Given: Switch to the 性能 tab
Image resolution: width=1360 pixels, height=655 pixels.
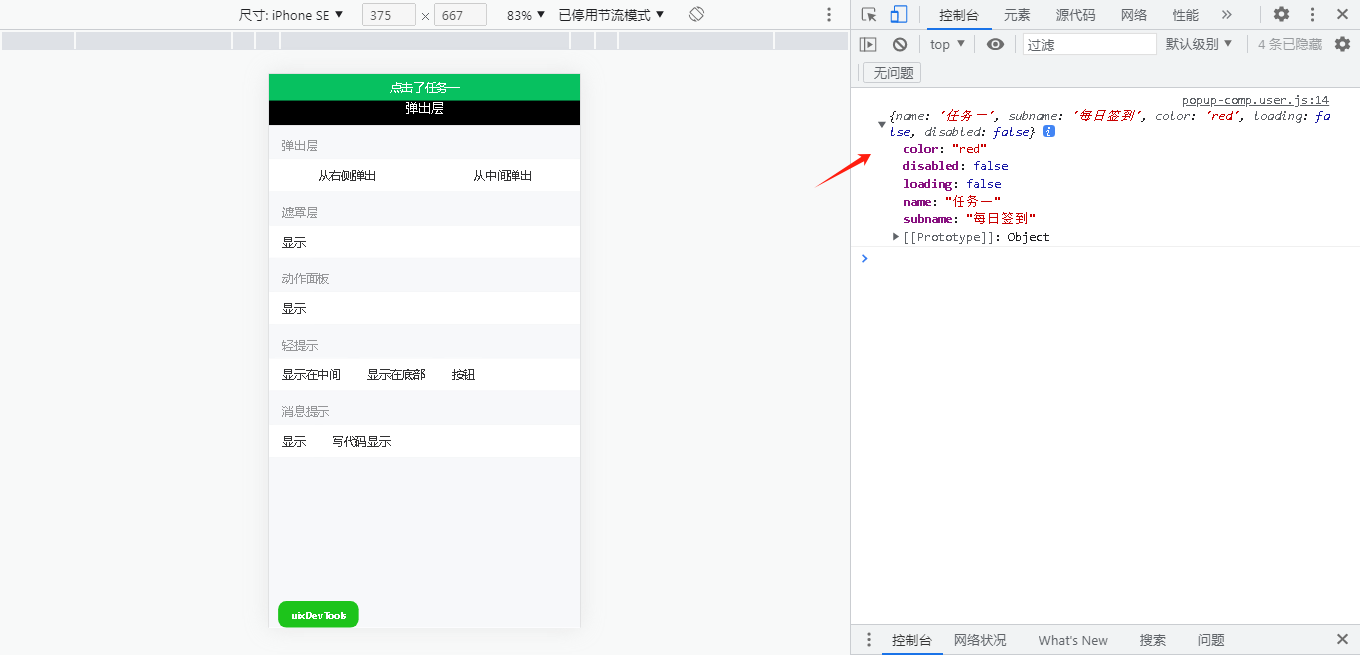Looking at the screenshot, I should [x=1185, y=15].
